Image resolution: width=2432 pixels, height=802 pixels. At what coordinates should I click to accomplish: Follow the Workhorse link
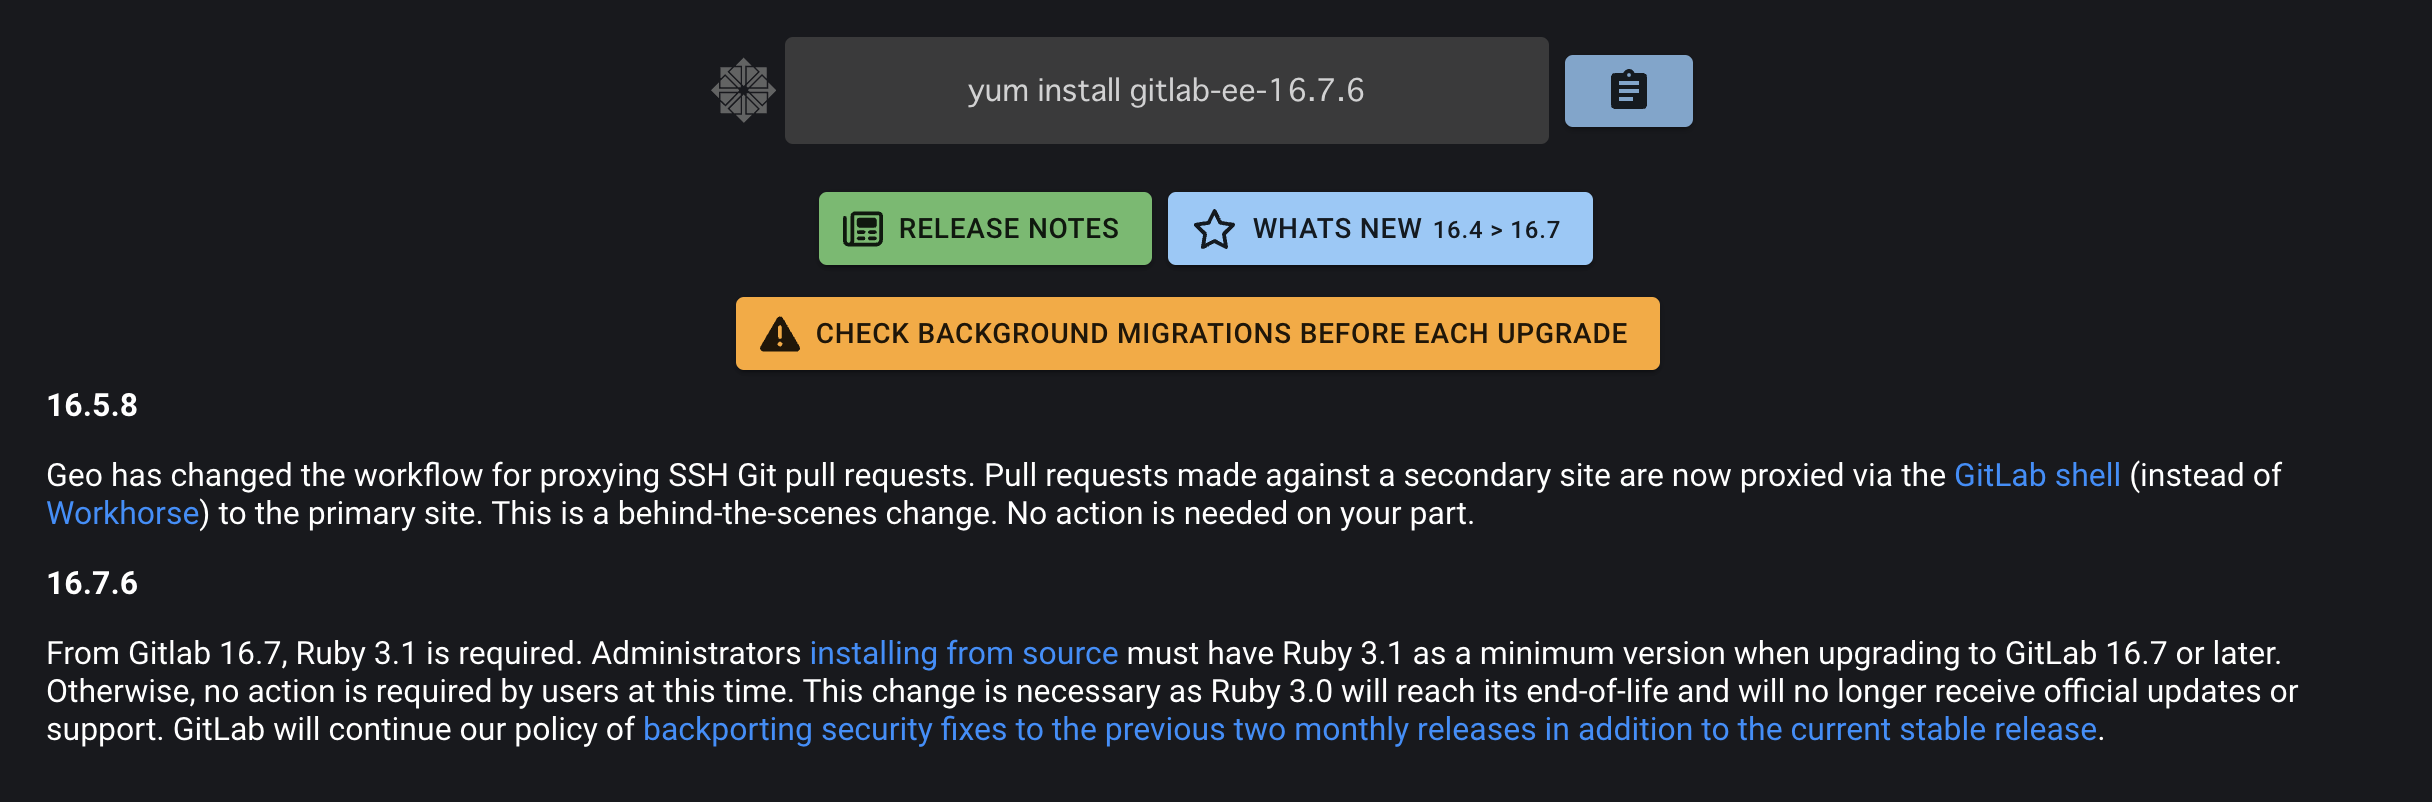point(121,513)
